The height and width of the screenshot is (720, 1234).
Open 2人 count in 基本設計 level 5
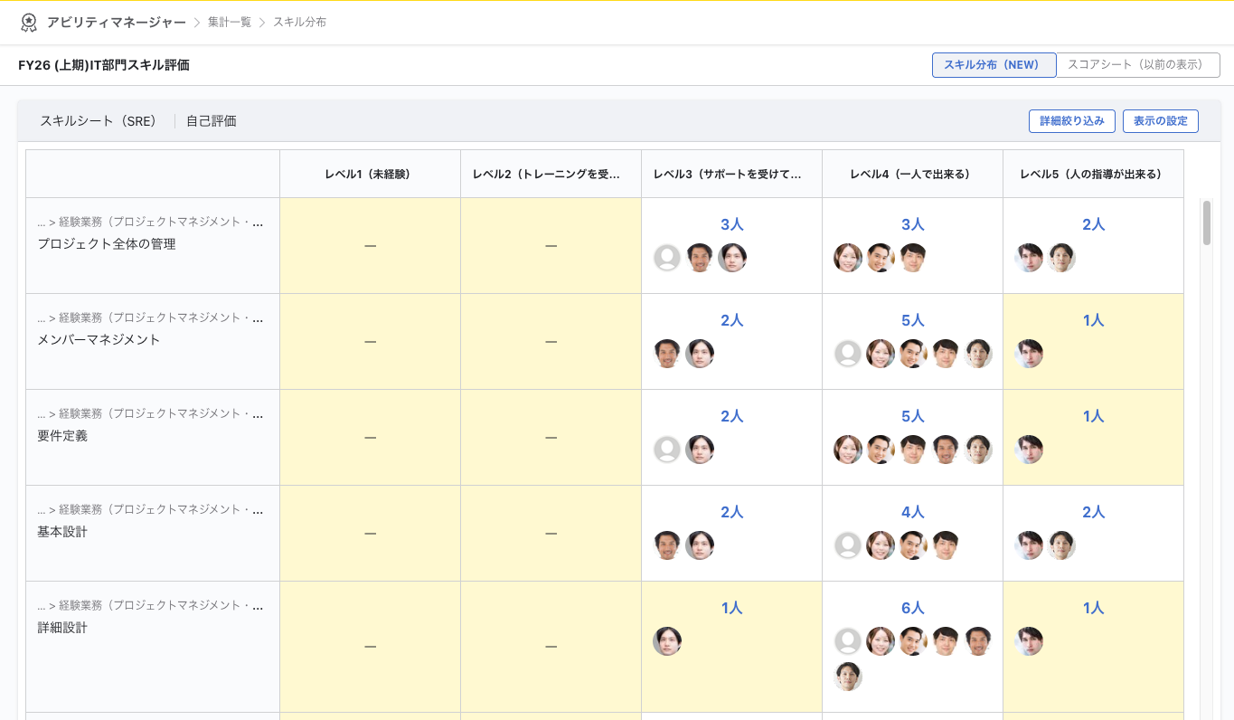(x=1094, y=513)
